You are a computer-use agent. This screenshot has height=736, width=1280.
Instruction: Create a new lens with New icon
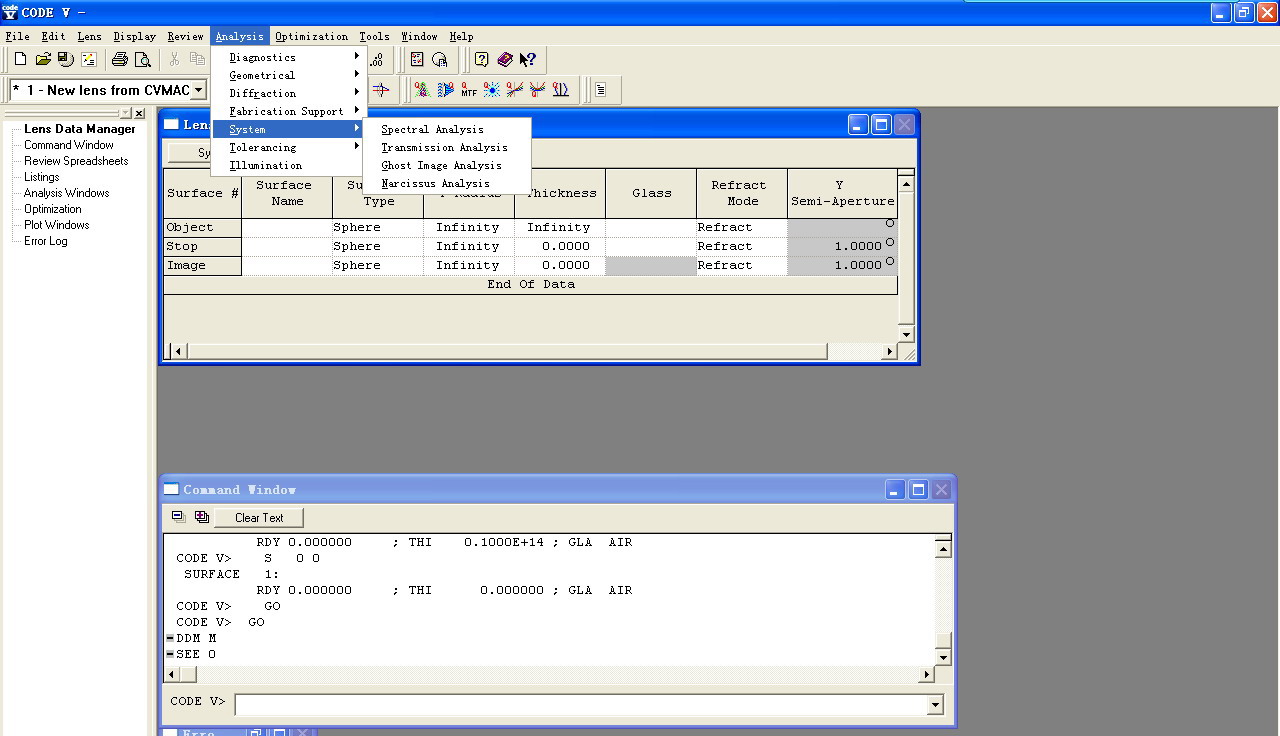click(x=20, y=60)
